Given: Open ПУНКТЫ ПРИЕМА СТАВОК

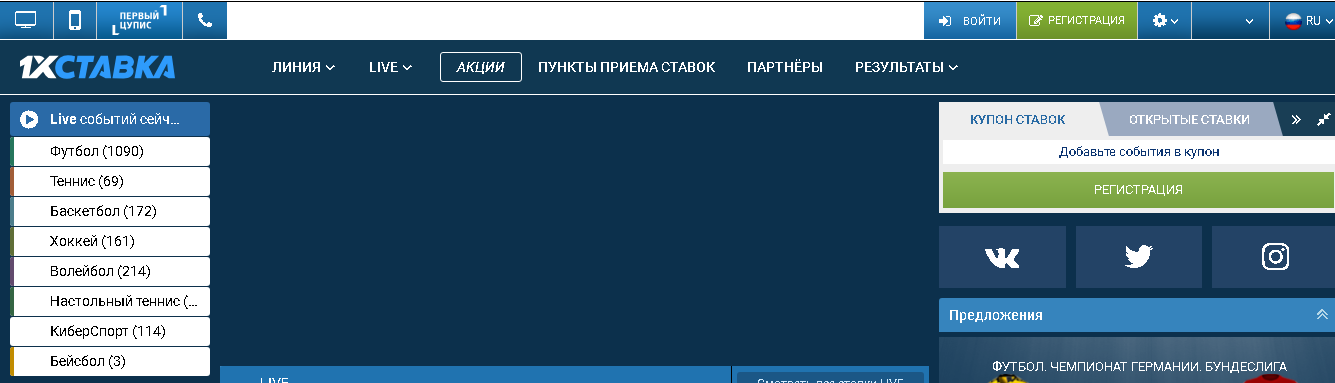Looking at the screenshot, I should click(626, 67).
